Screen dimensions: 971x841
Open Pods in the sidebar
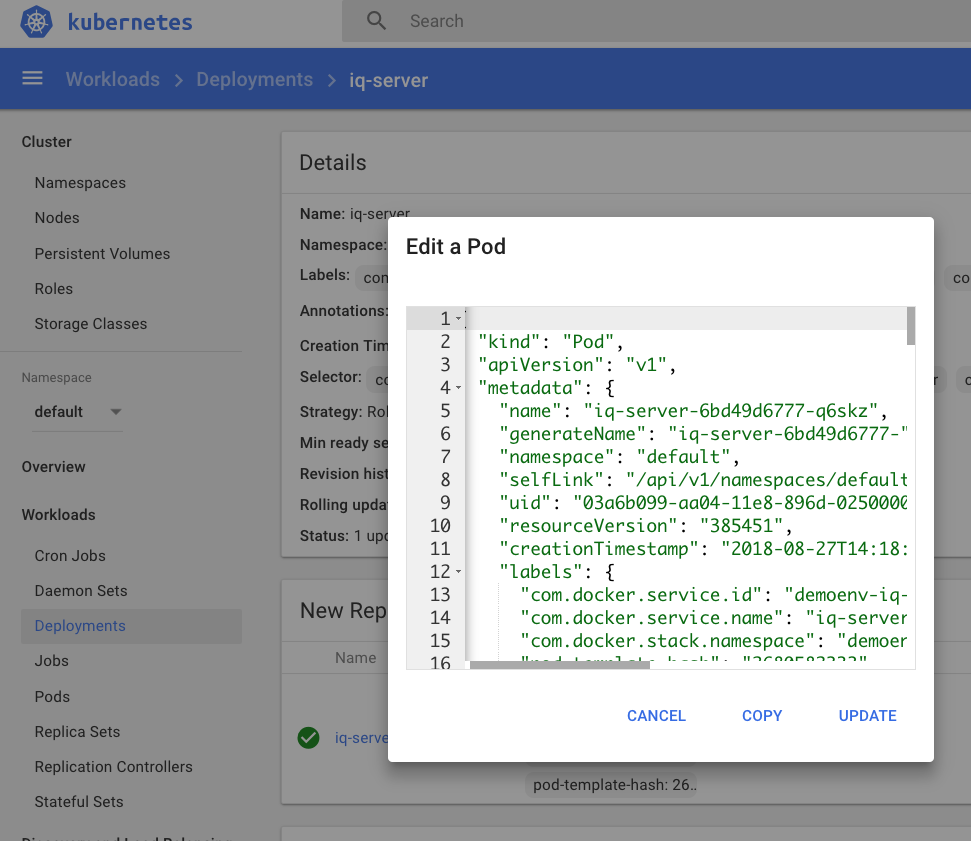(x=52, y=696)
